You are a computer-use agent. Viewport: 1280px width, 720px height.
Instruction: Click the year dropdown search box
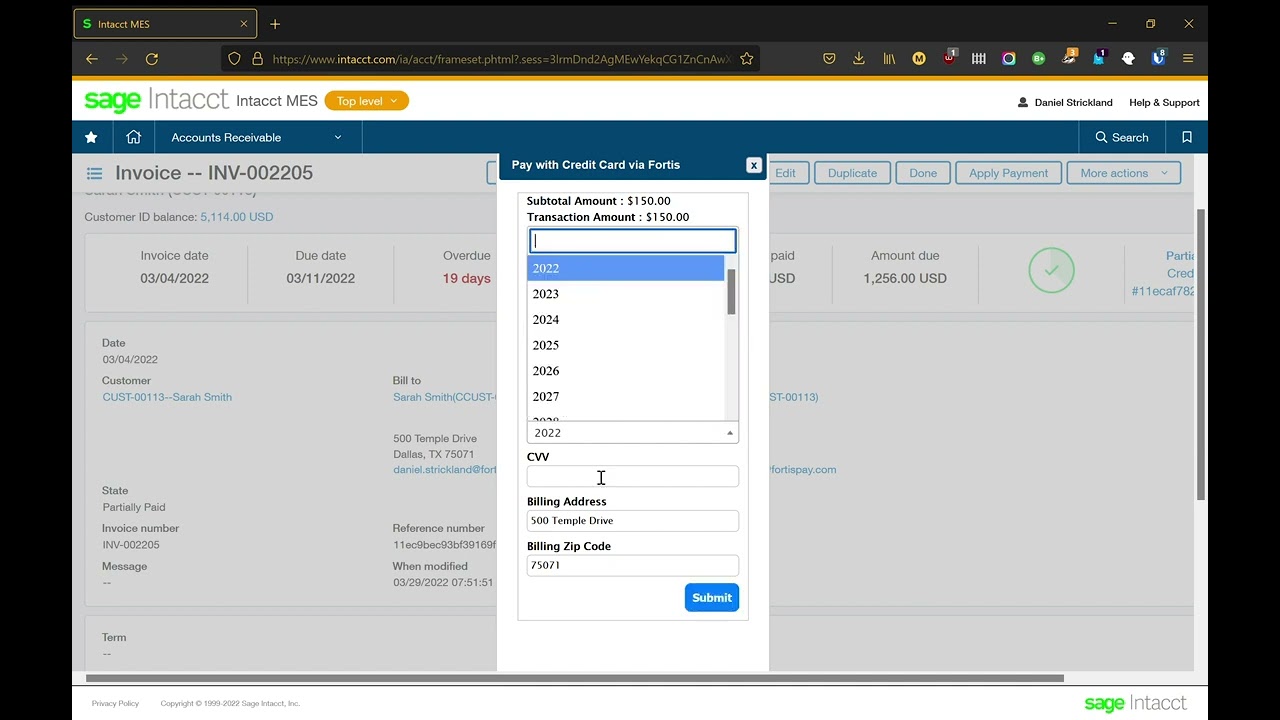pyautogui.click(x=633, y=241)
